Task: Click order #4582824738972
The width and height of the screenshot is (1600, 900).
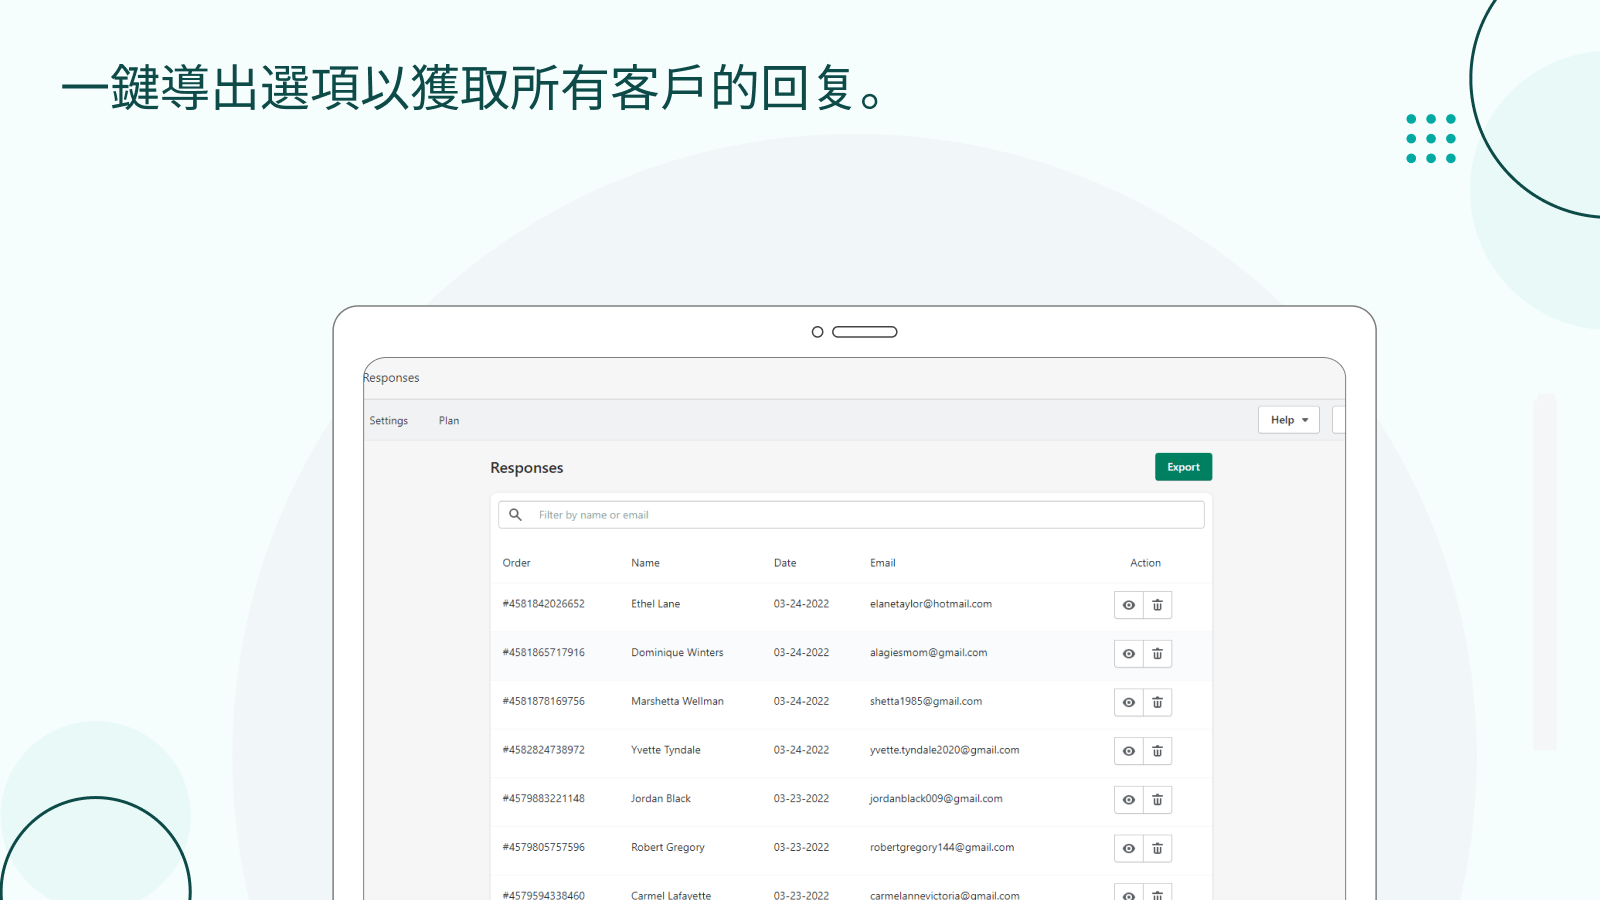Action: [543, 750]
